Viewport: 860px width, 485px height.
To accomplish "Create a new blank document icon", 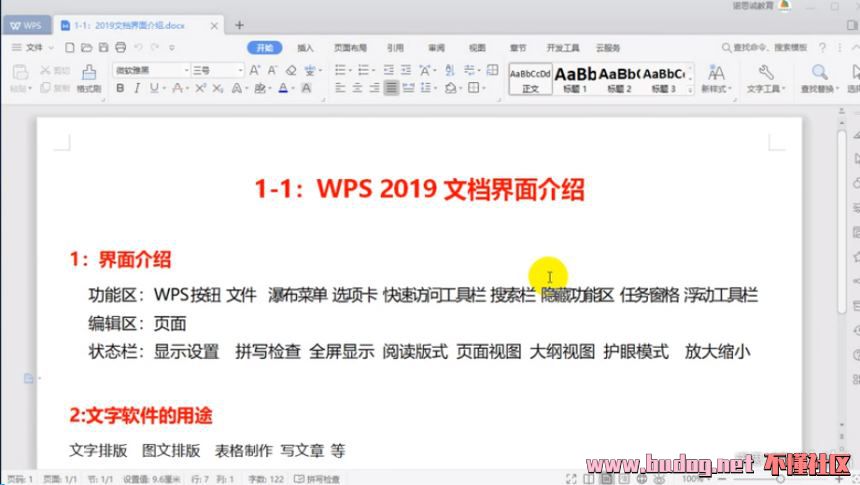I will click(70, 48).
